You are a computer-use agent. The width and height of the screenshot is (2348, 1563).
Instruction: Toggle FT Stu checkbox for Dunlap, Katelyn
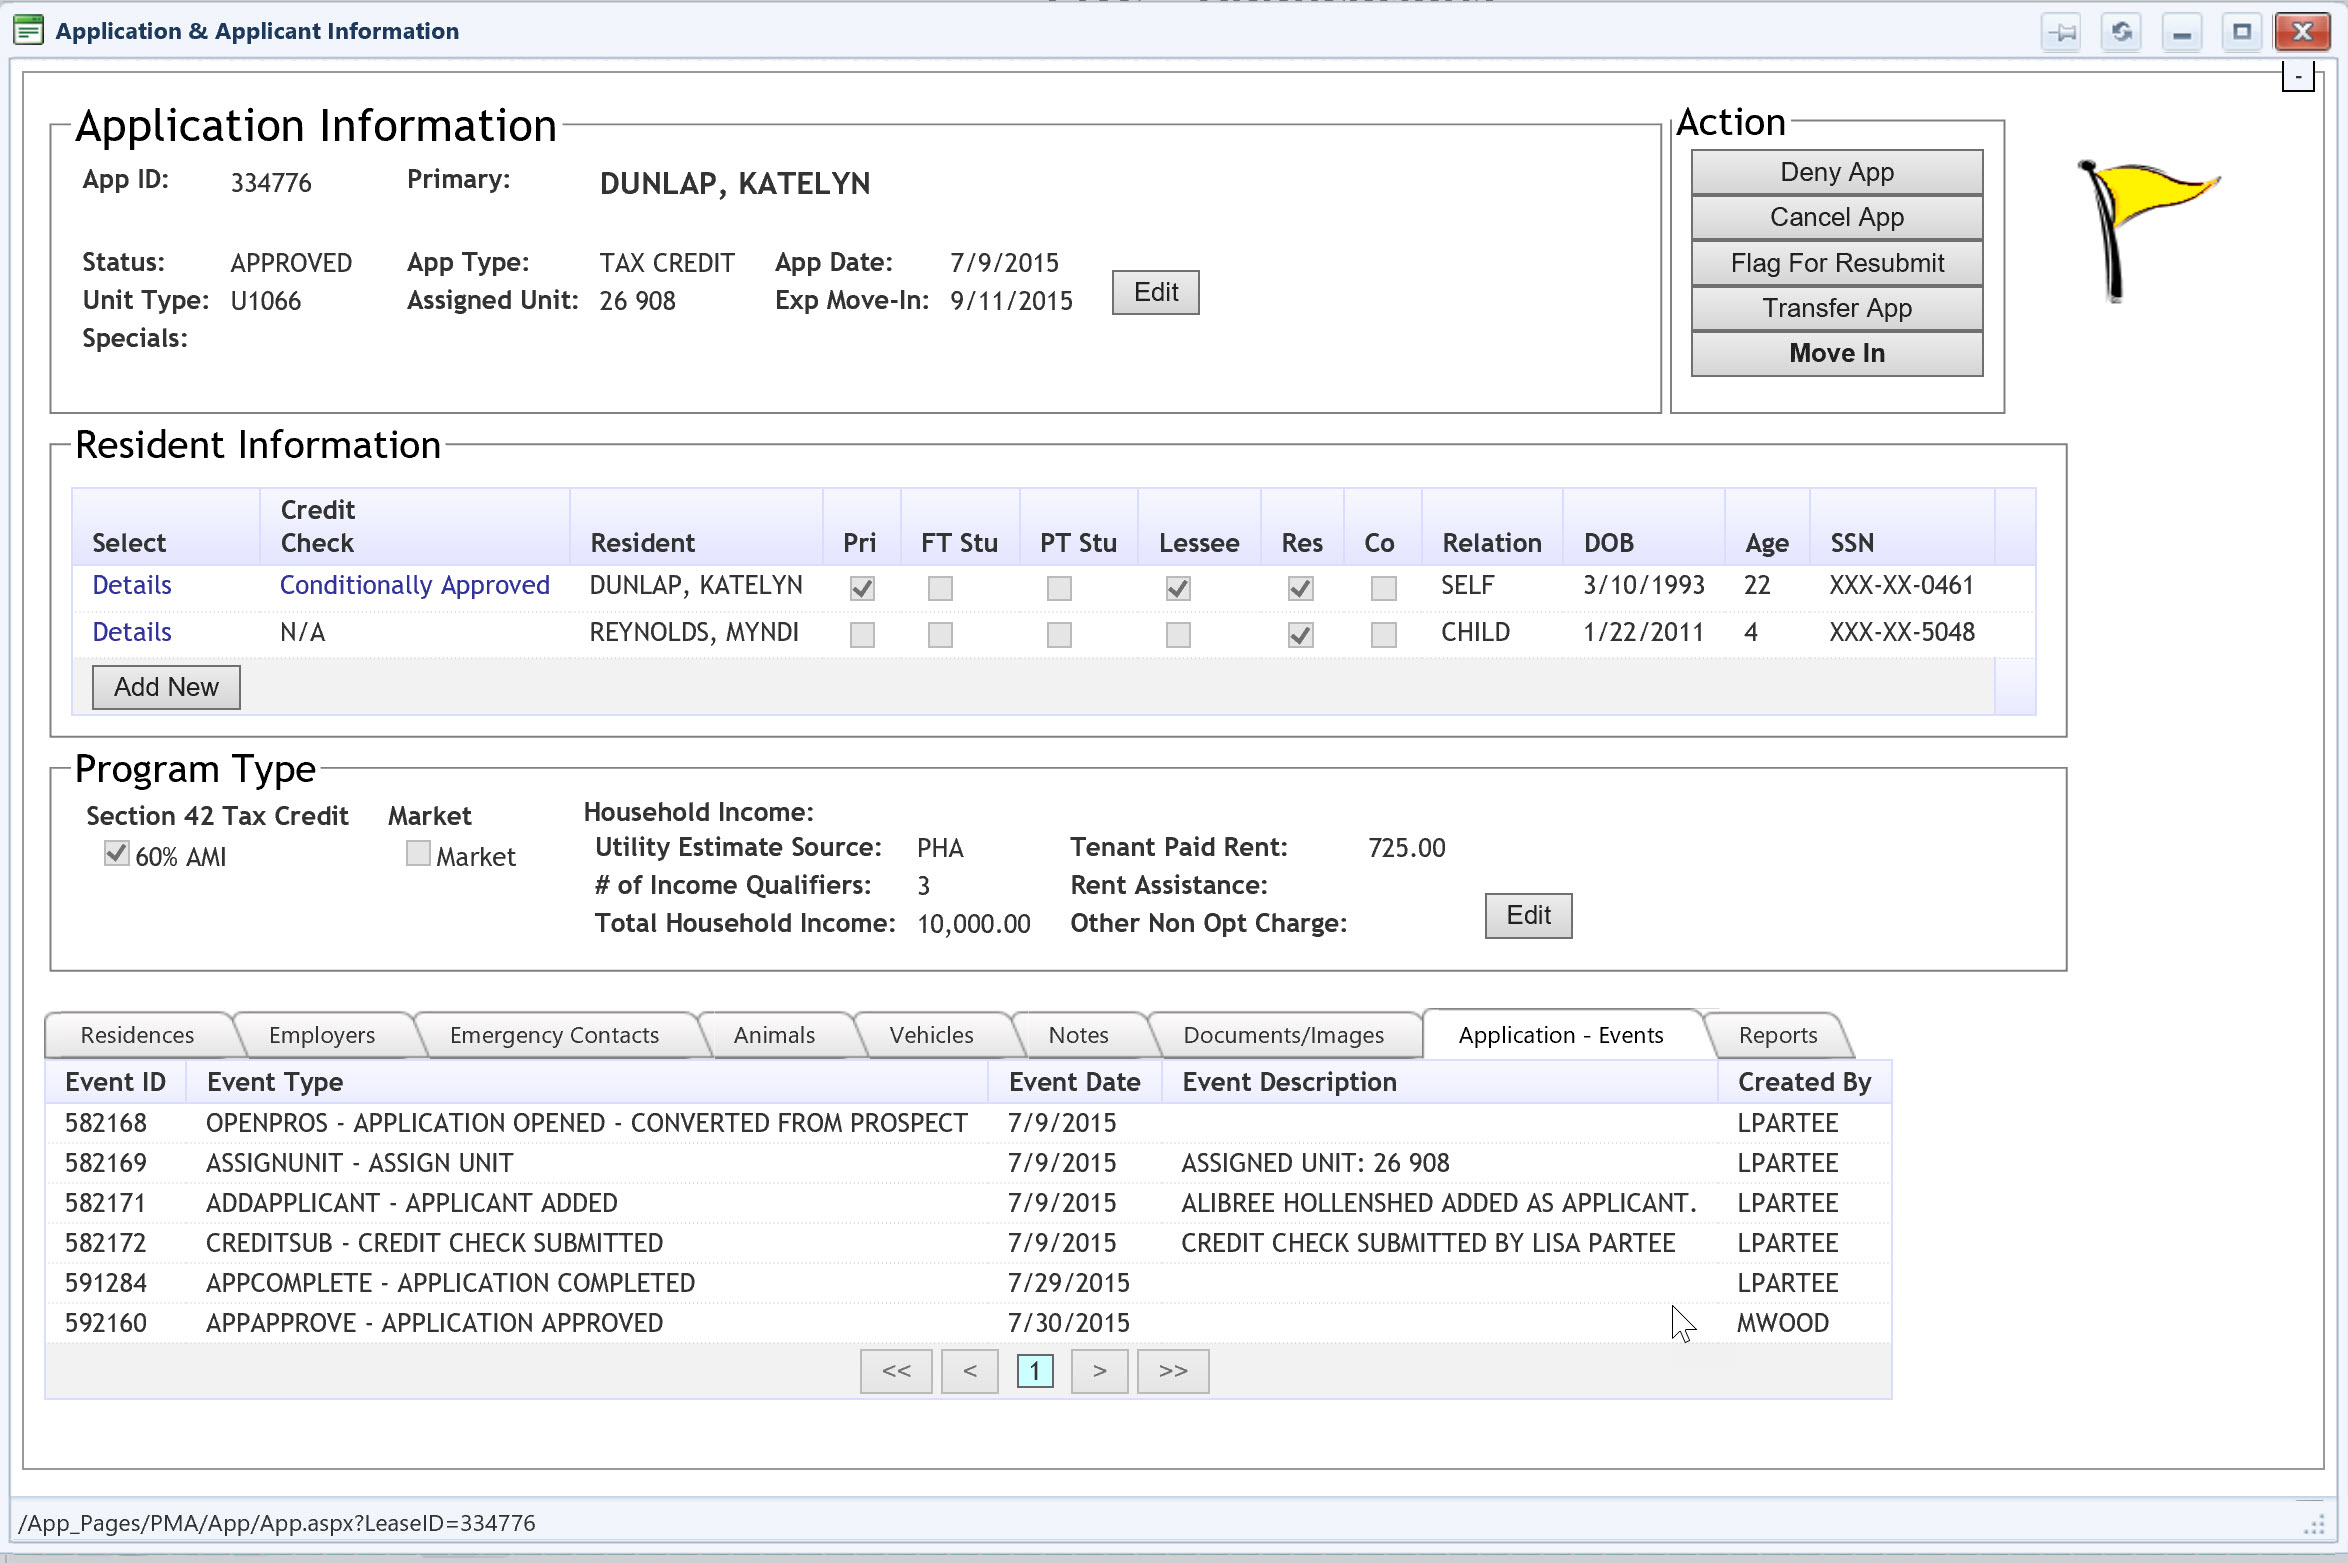coord(940,588)
